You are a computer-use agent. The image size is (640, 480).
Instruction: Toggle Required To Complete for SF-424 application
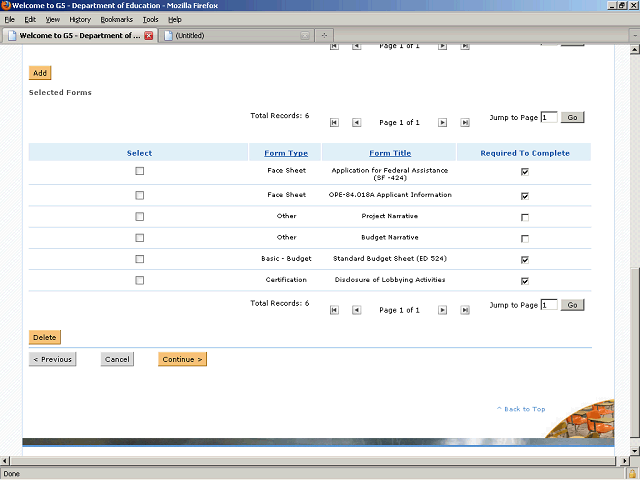(525, 172)
